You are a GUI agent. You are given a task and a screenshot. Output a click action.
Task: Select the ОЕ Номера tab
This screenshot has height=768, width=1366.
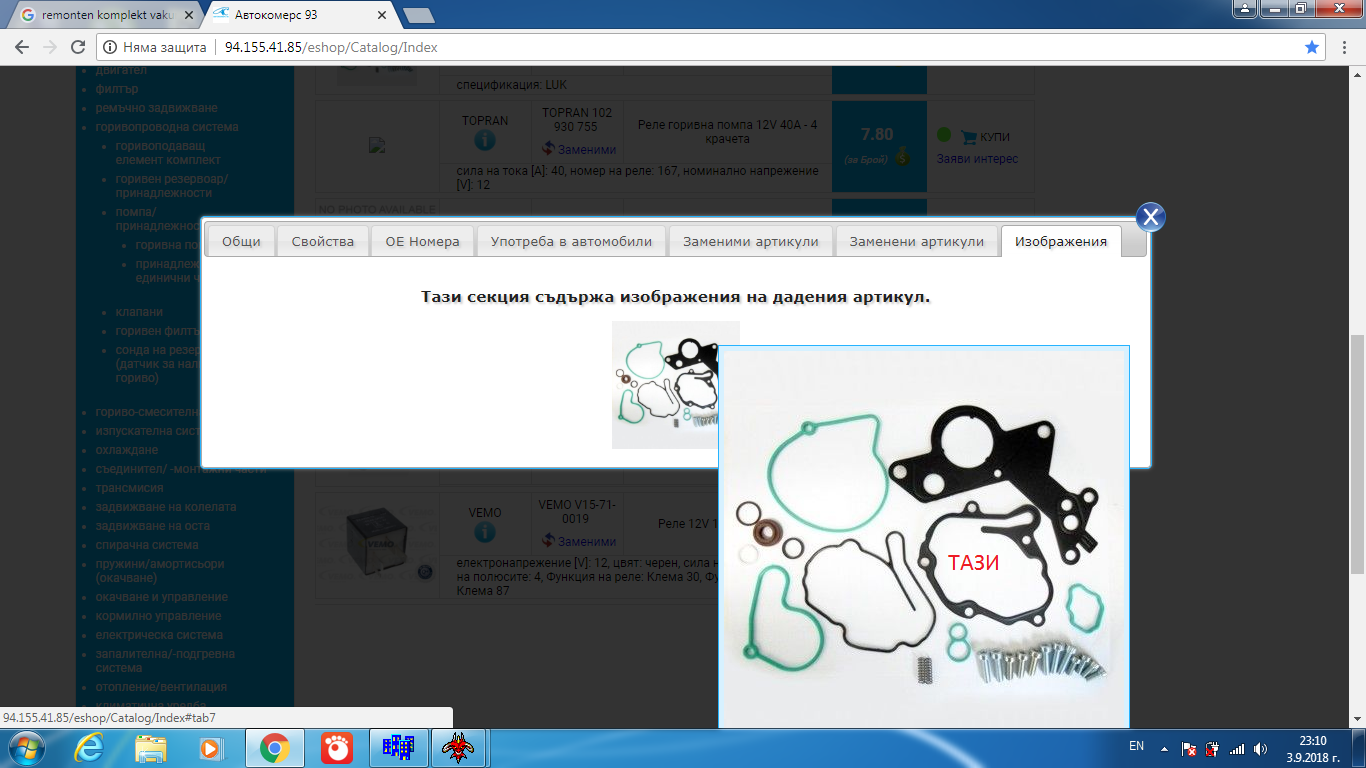click(422, 241)
